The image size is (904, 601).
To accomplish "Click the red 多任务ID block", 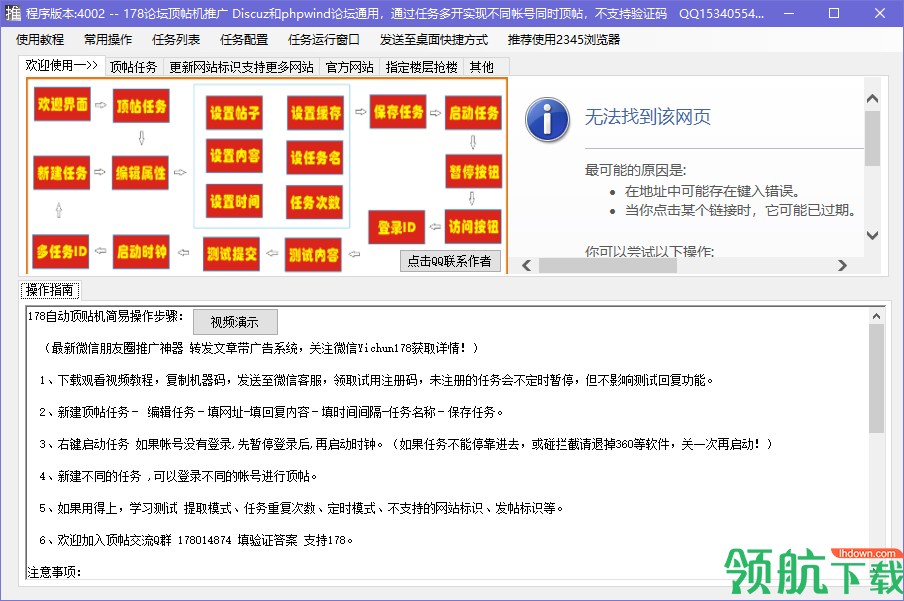I will [x=61, y=251].
